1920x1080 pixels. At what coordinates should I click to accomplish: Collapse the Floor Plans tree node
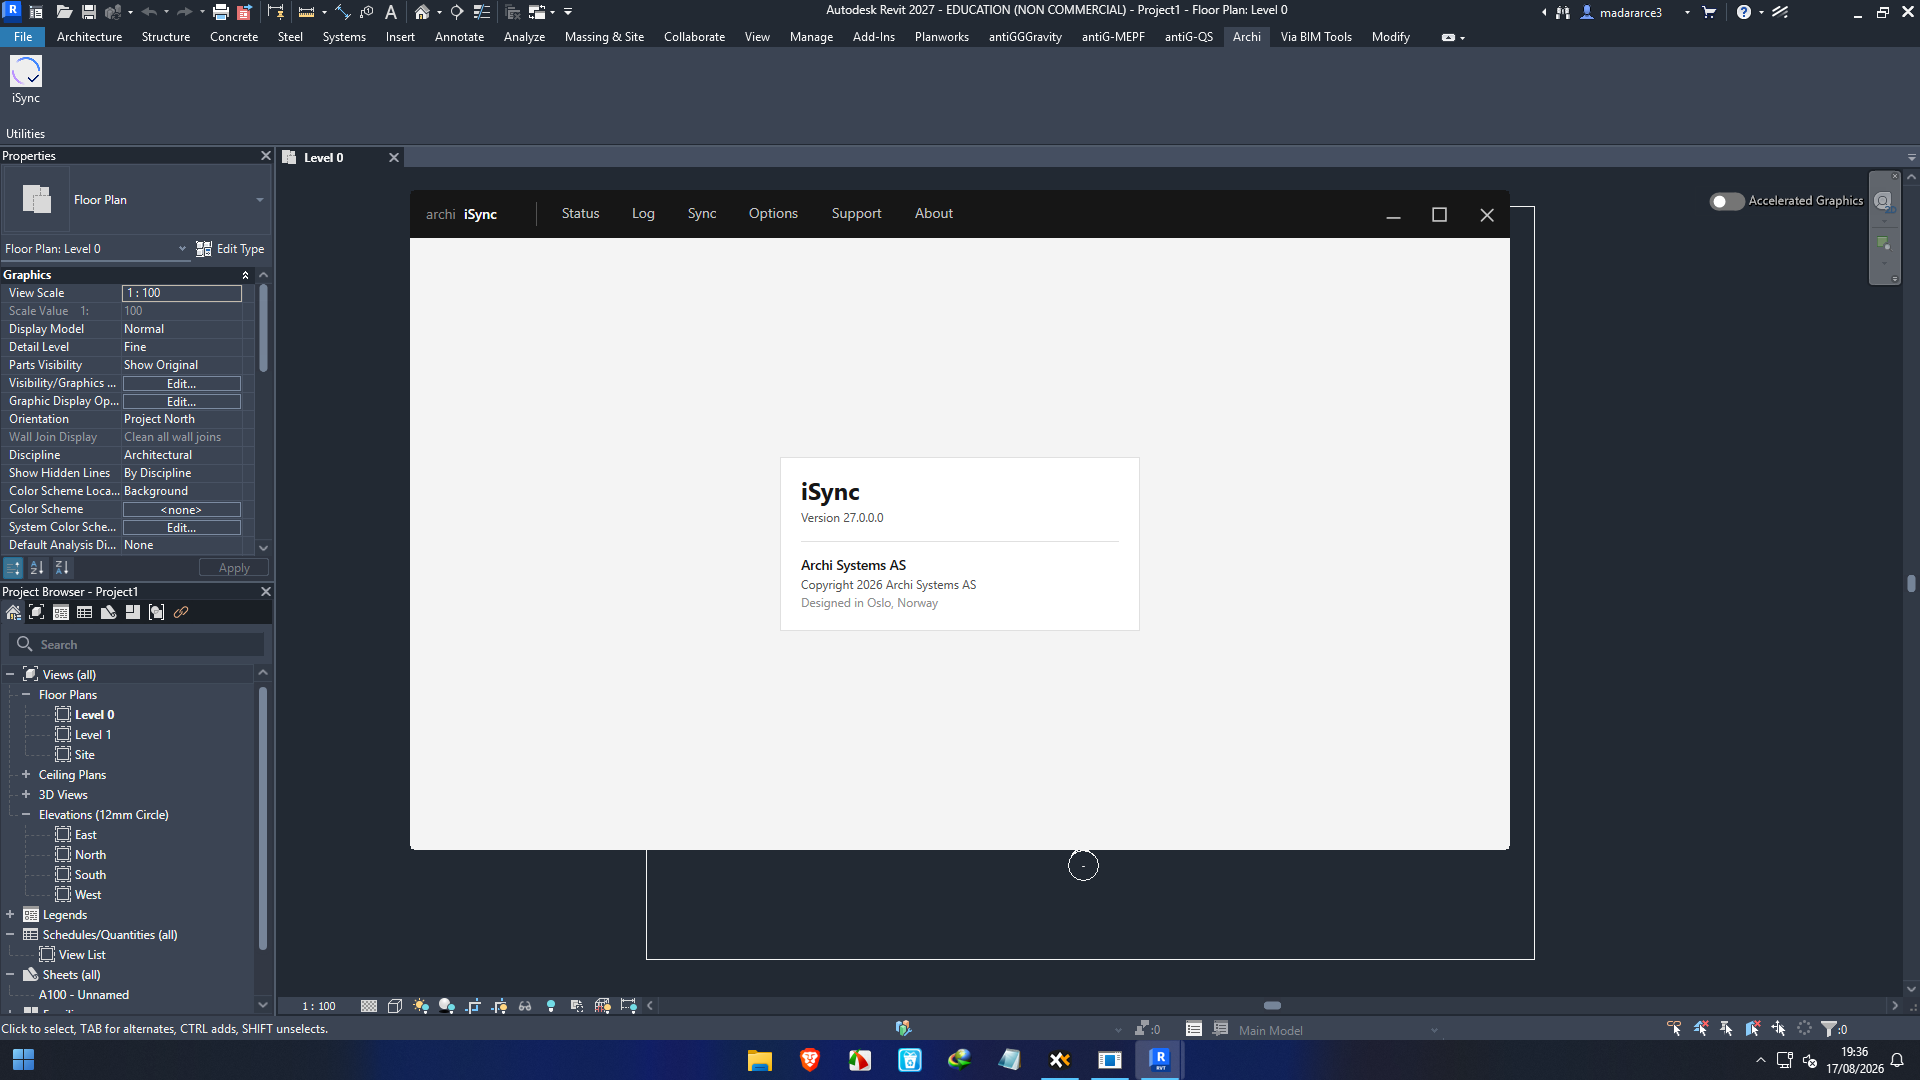pyautogui.click(x=26, y=694)
